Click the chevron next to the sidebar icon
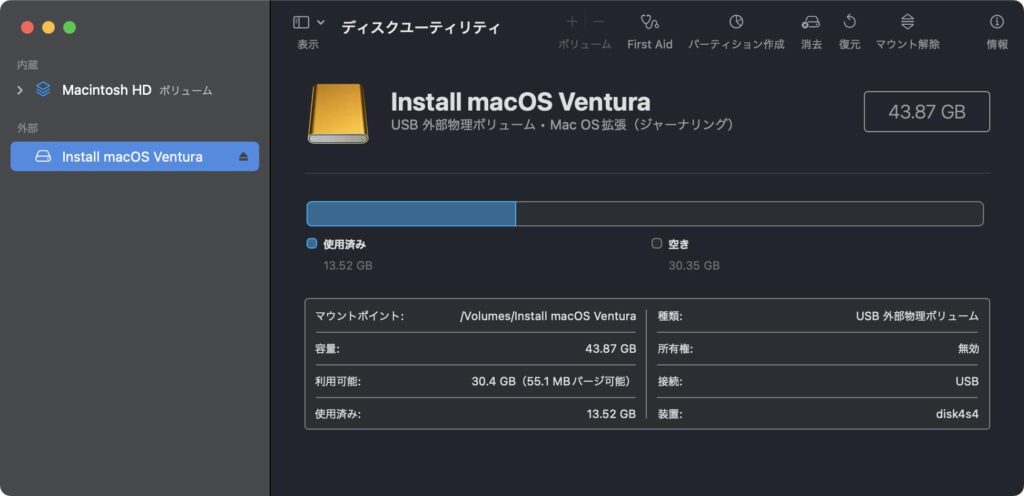The image size is (1024, 496). 321,22
